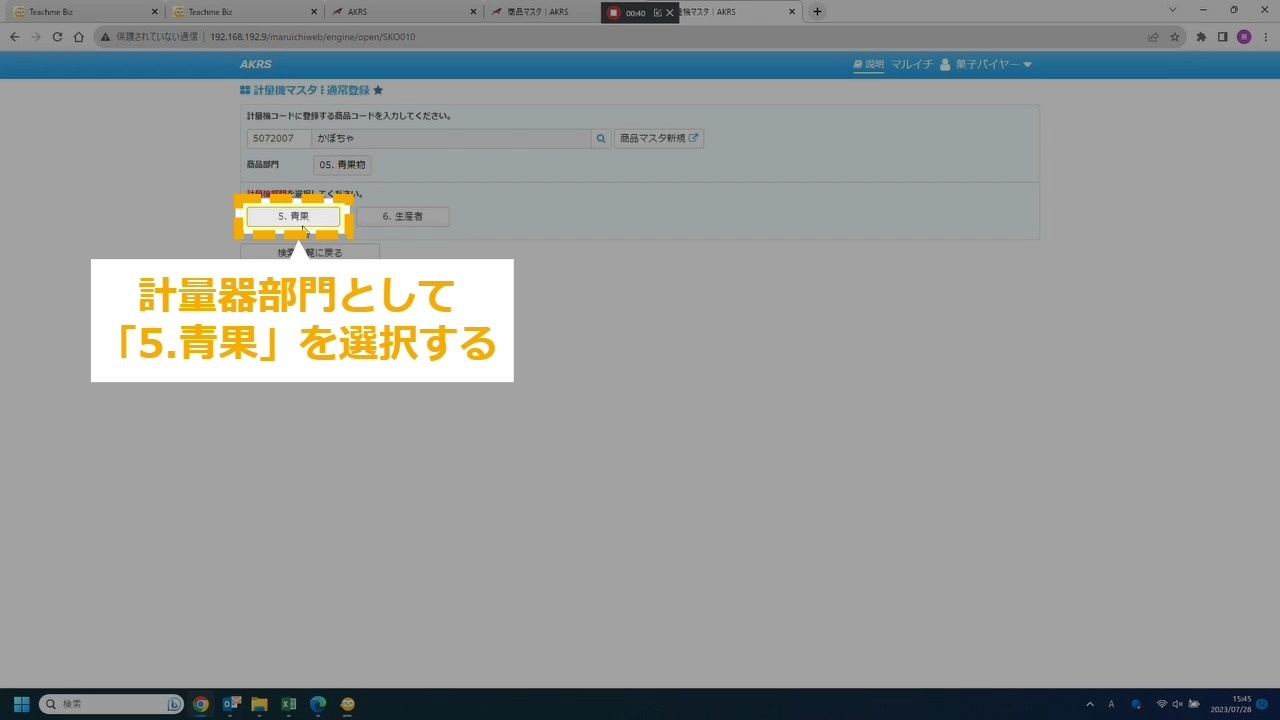Click the favorite star next to 計量機マスタ title
Viewport: 1280px width, 720px height.
pos(378,91)
